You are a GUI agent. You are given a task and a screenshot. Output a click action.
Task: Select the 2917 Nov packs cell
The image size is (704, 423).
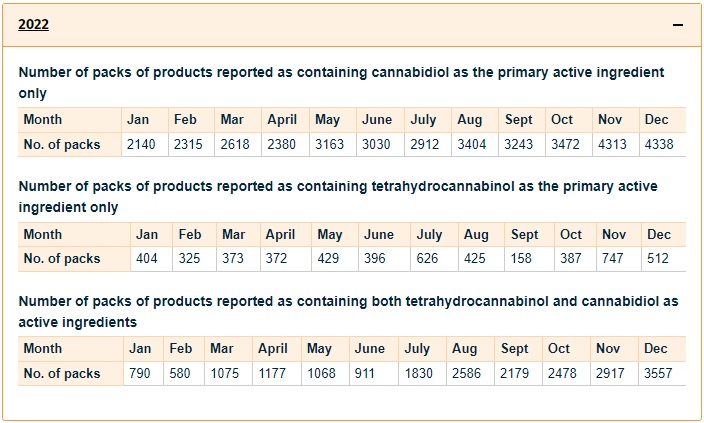tap(610, 374)
